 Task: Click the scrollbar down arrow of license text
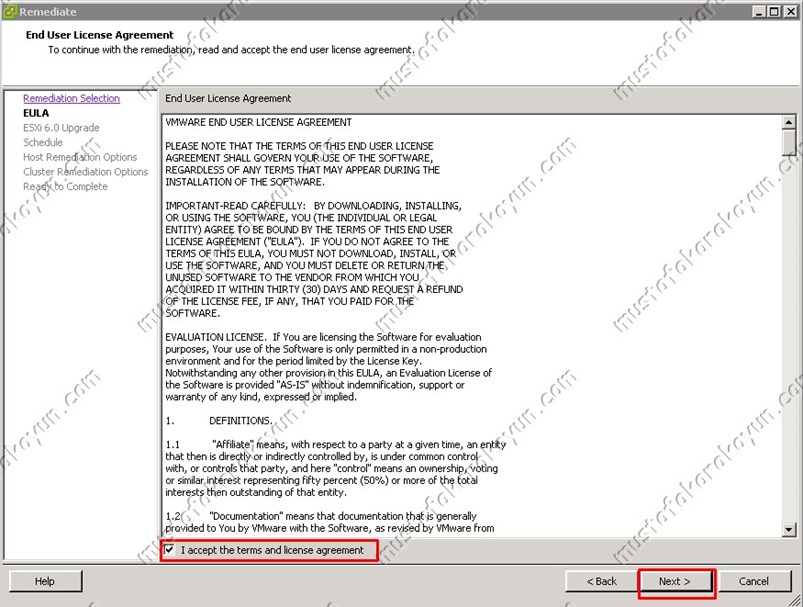(789, 530)
